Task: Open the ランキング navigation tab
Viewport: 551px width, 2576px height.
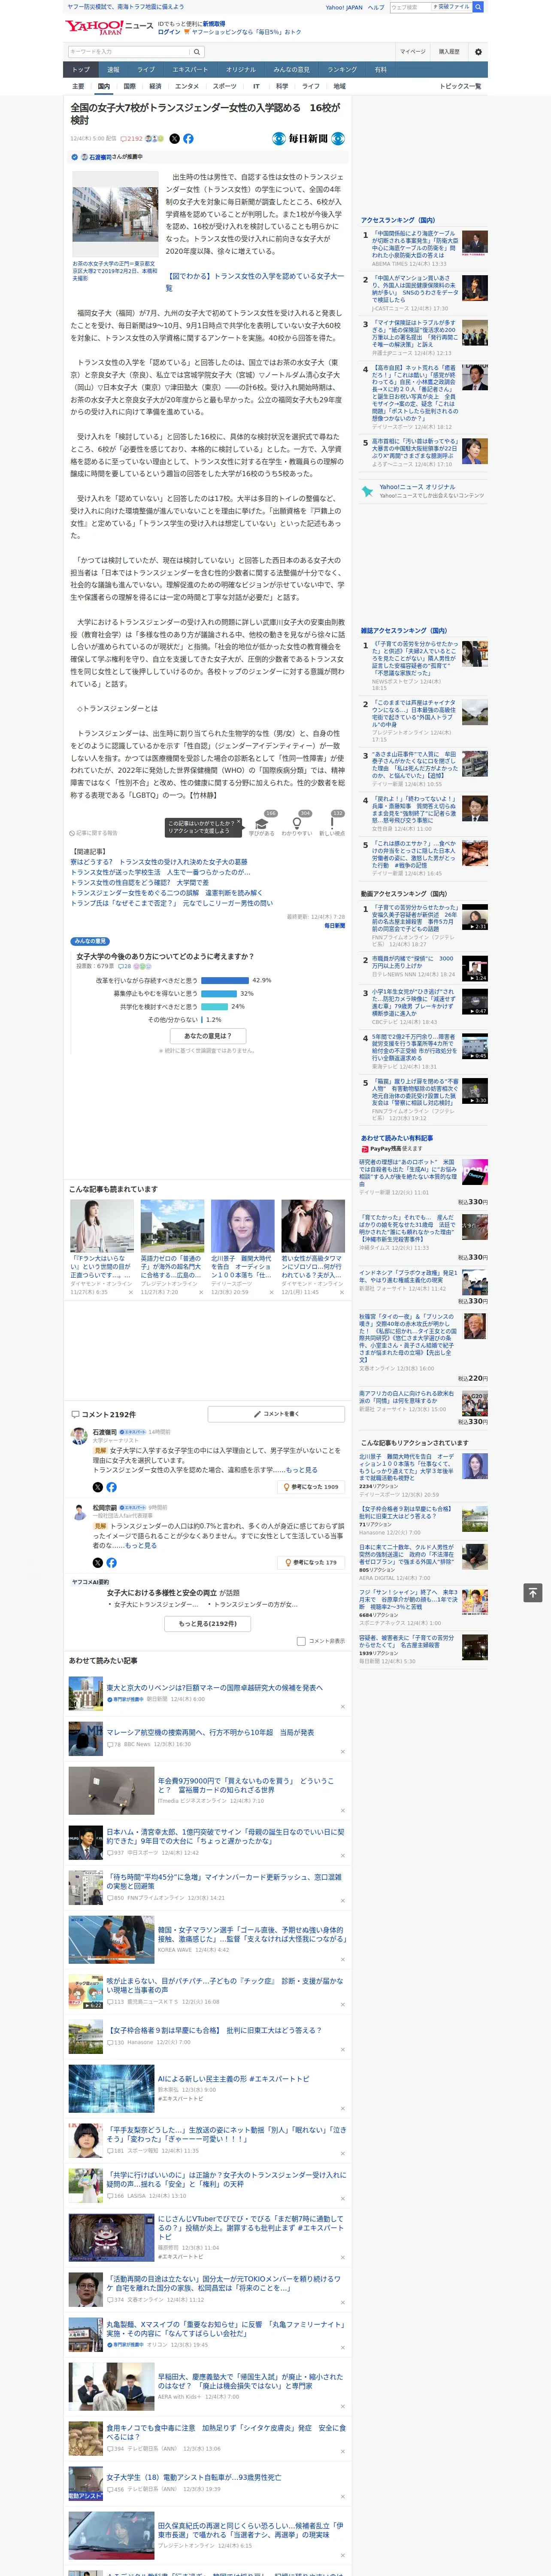Action: coord(342,70)
